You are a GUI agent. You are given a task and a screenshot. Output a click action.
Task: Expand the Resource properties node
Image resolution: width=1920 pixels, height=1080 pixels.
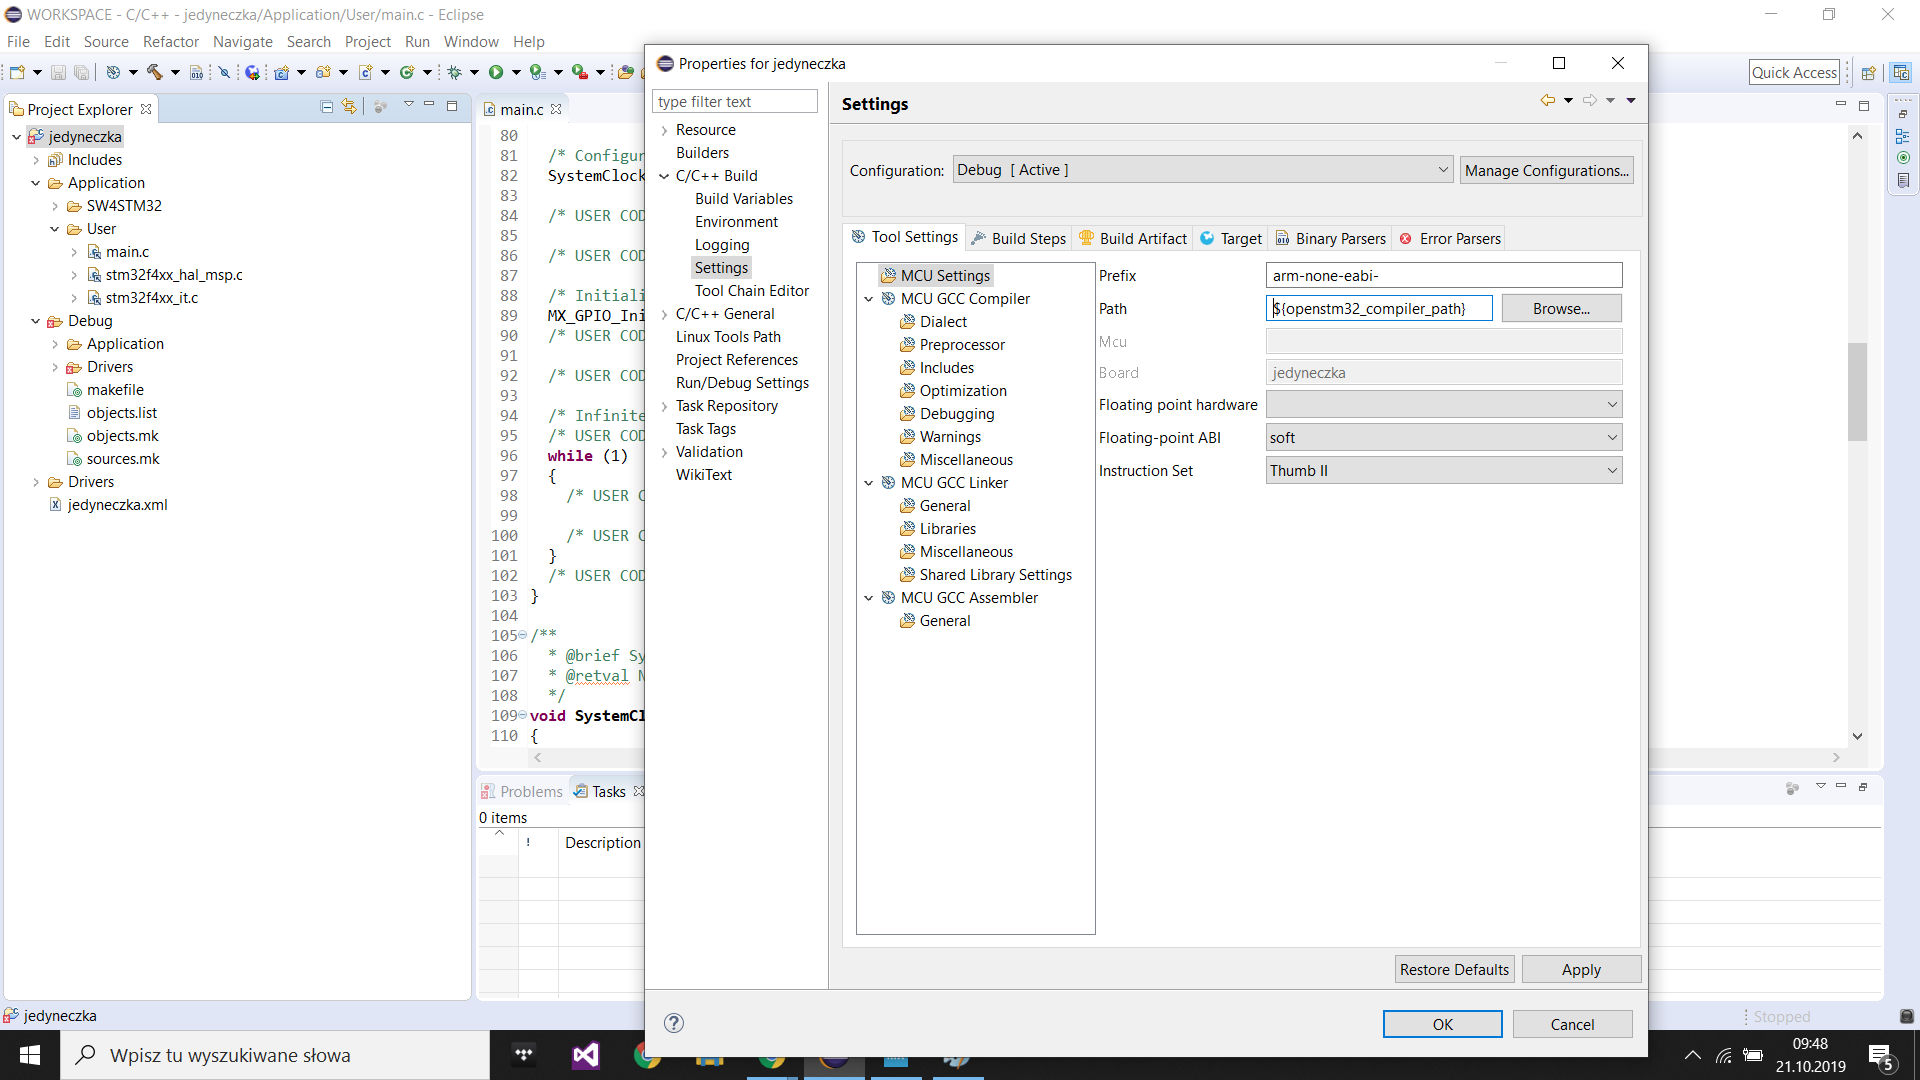click(664, 130)
